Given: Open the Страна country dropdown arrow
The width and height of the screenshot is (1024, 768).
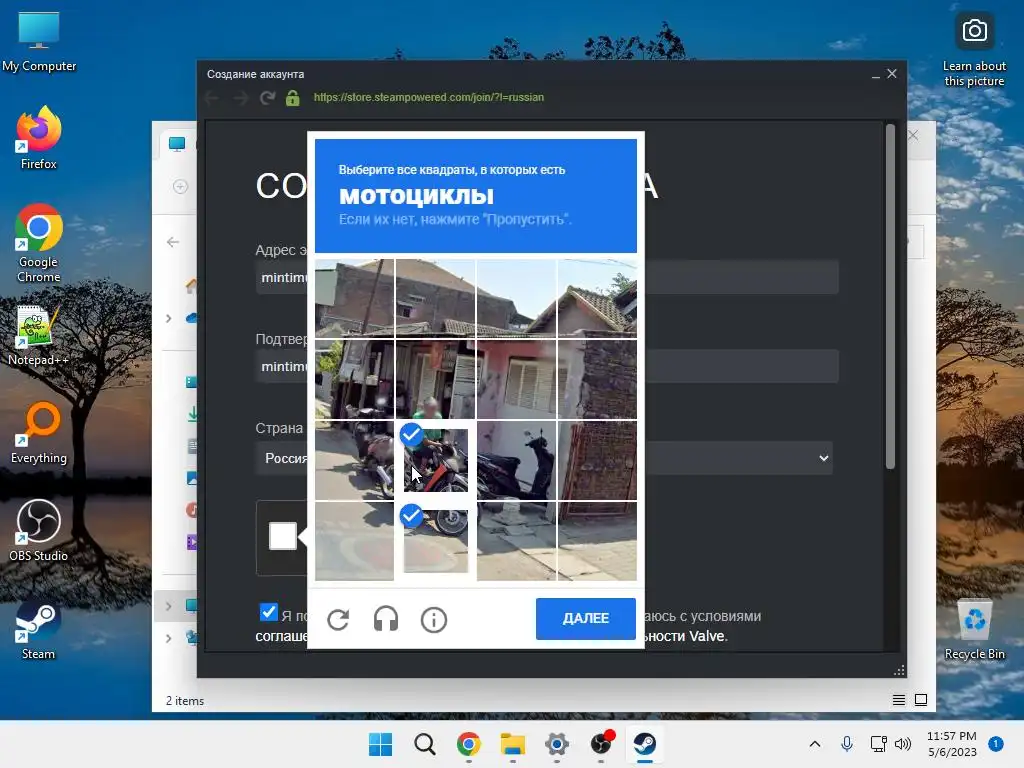Looking at the screenshot, I should [x=824, y=458].
